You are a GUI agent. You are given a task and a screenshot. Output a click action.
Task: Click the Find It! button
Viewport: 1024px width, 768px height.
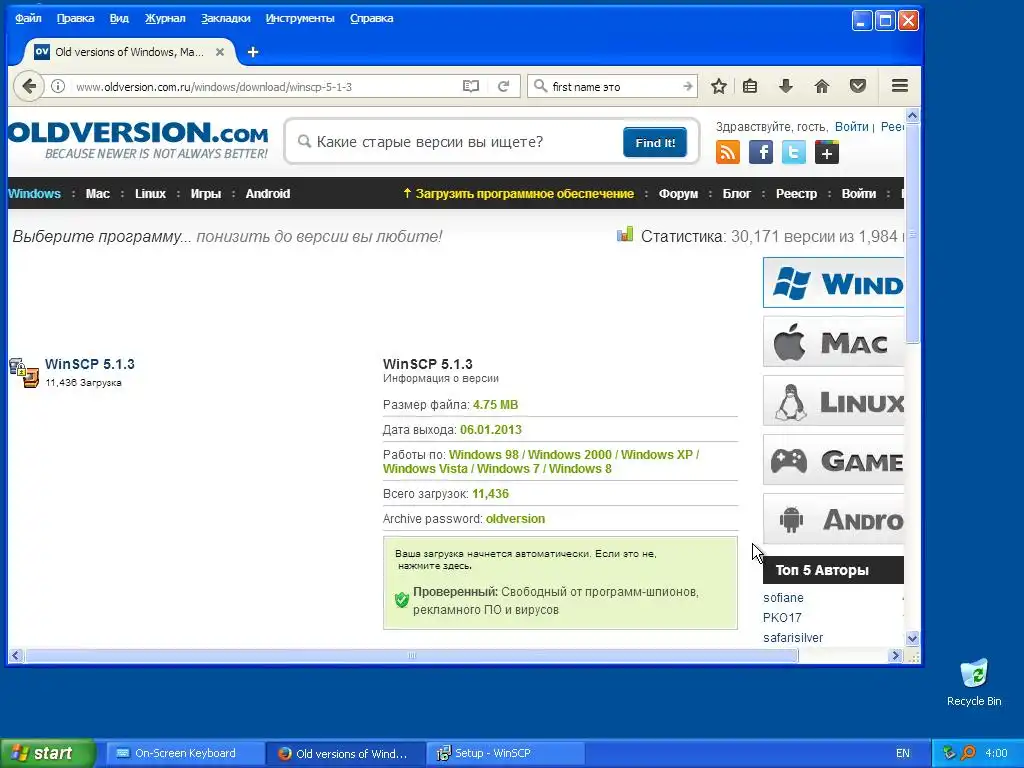click(655, 142)
